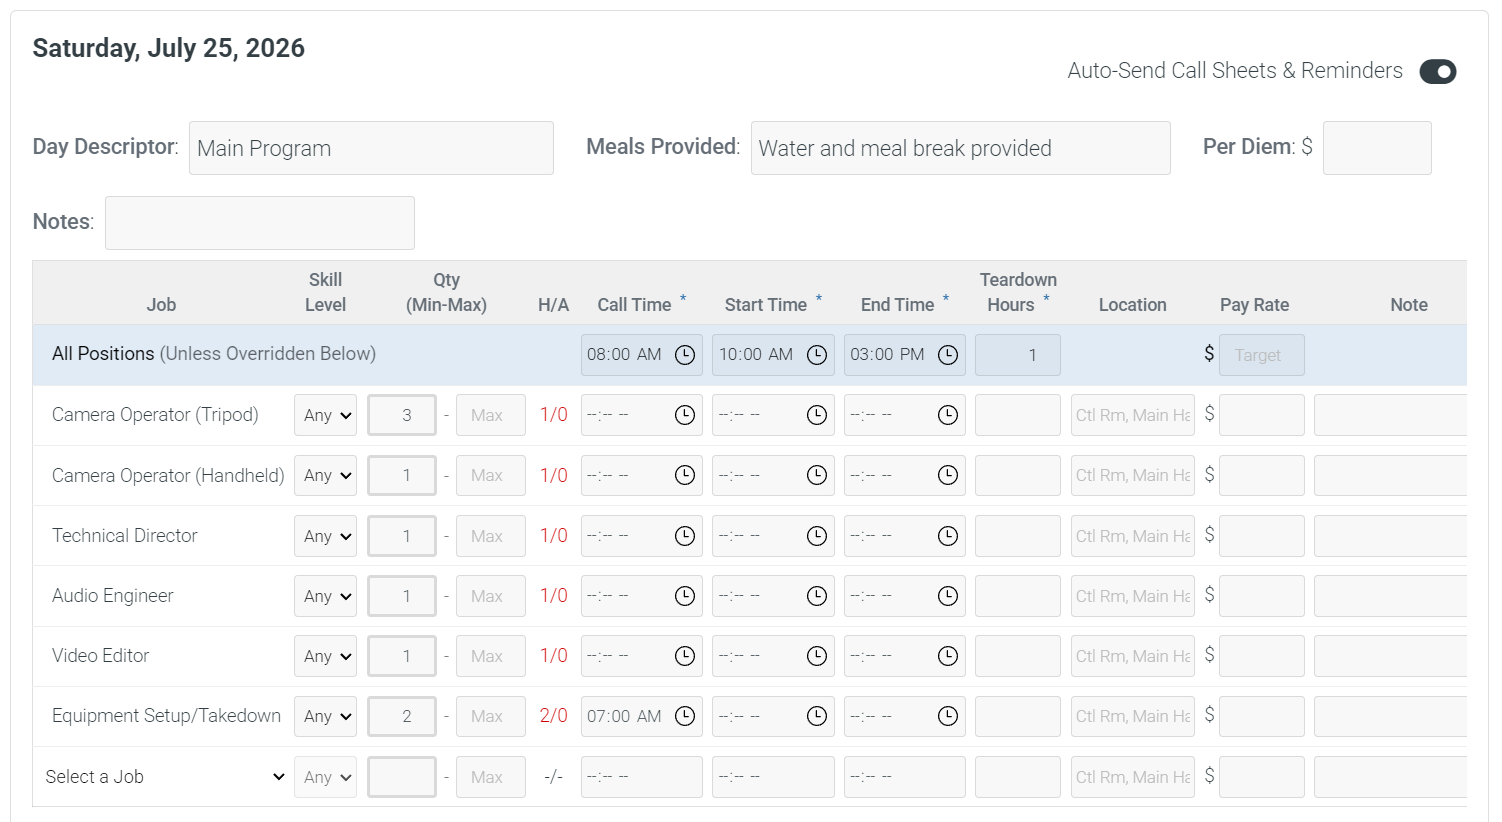The width and height of the screenshot is (1502, 822).
Task: Open skill level dropdown for Camera Operator (Tripod)
Action: pyautogui.click(x=325, y=415)
